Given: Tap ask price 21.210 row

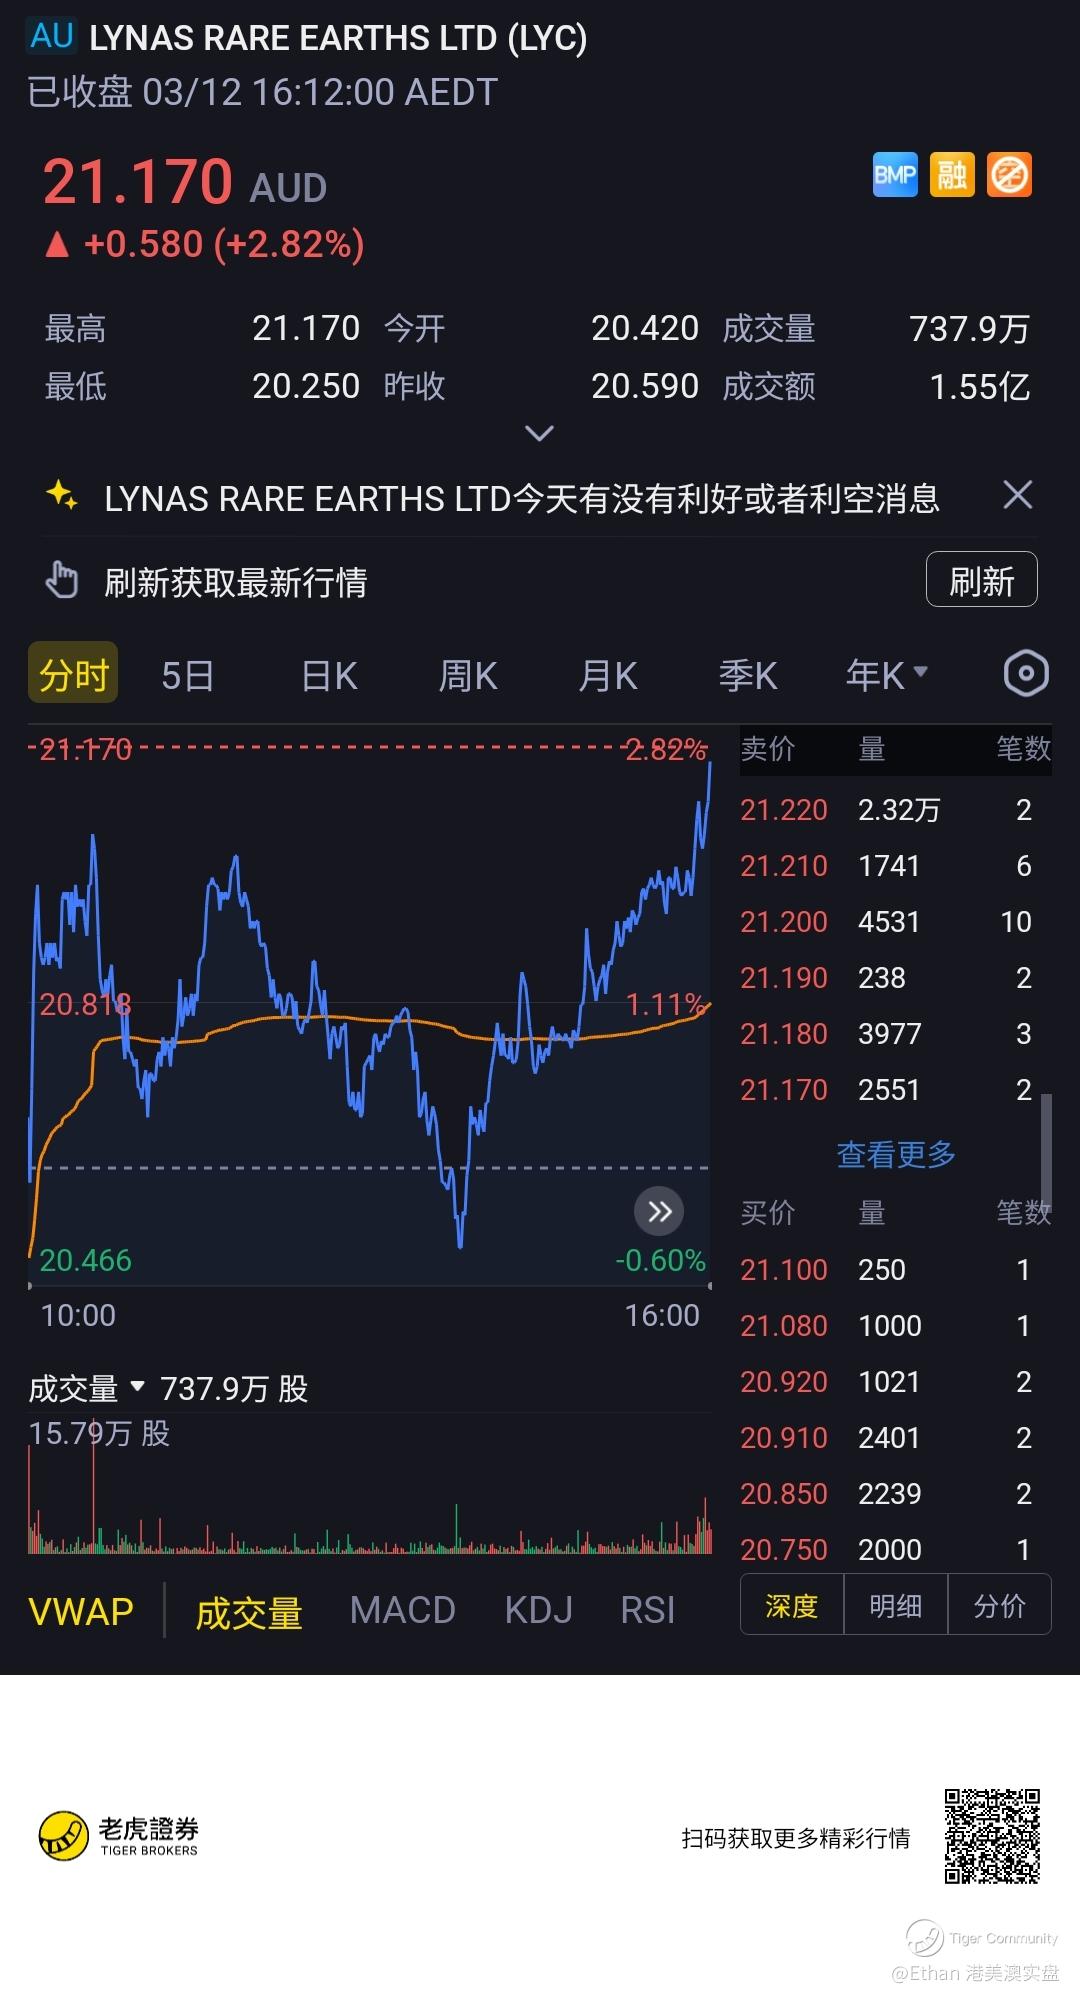Looking at the screenshot, I should point(895,866).
